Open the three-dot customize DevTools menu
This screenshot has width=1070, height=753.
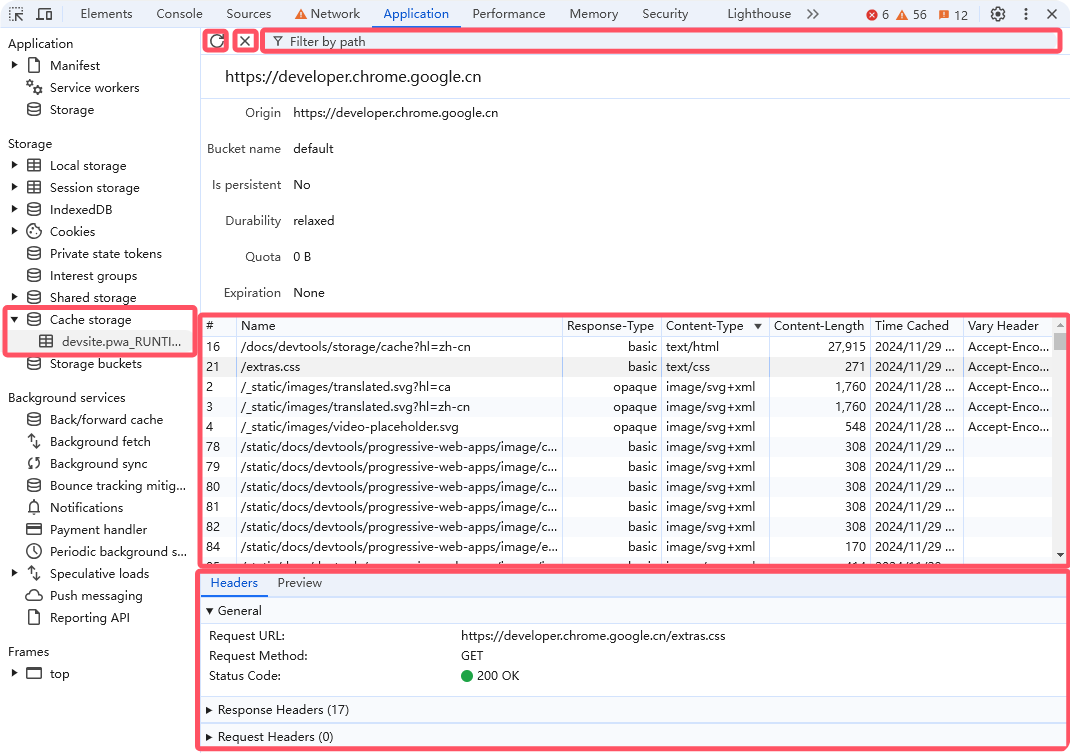pyautogui.click(x=1025, y=14)
